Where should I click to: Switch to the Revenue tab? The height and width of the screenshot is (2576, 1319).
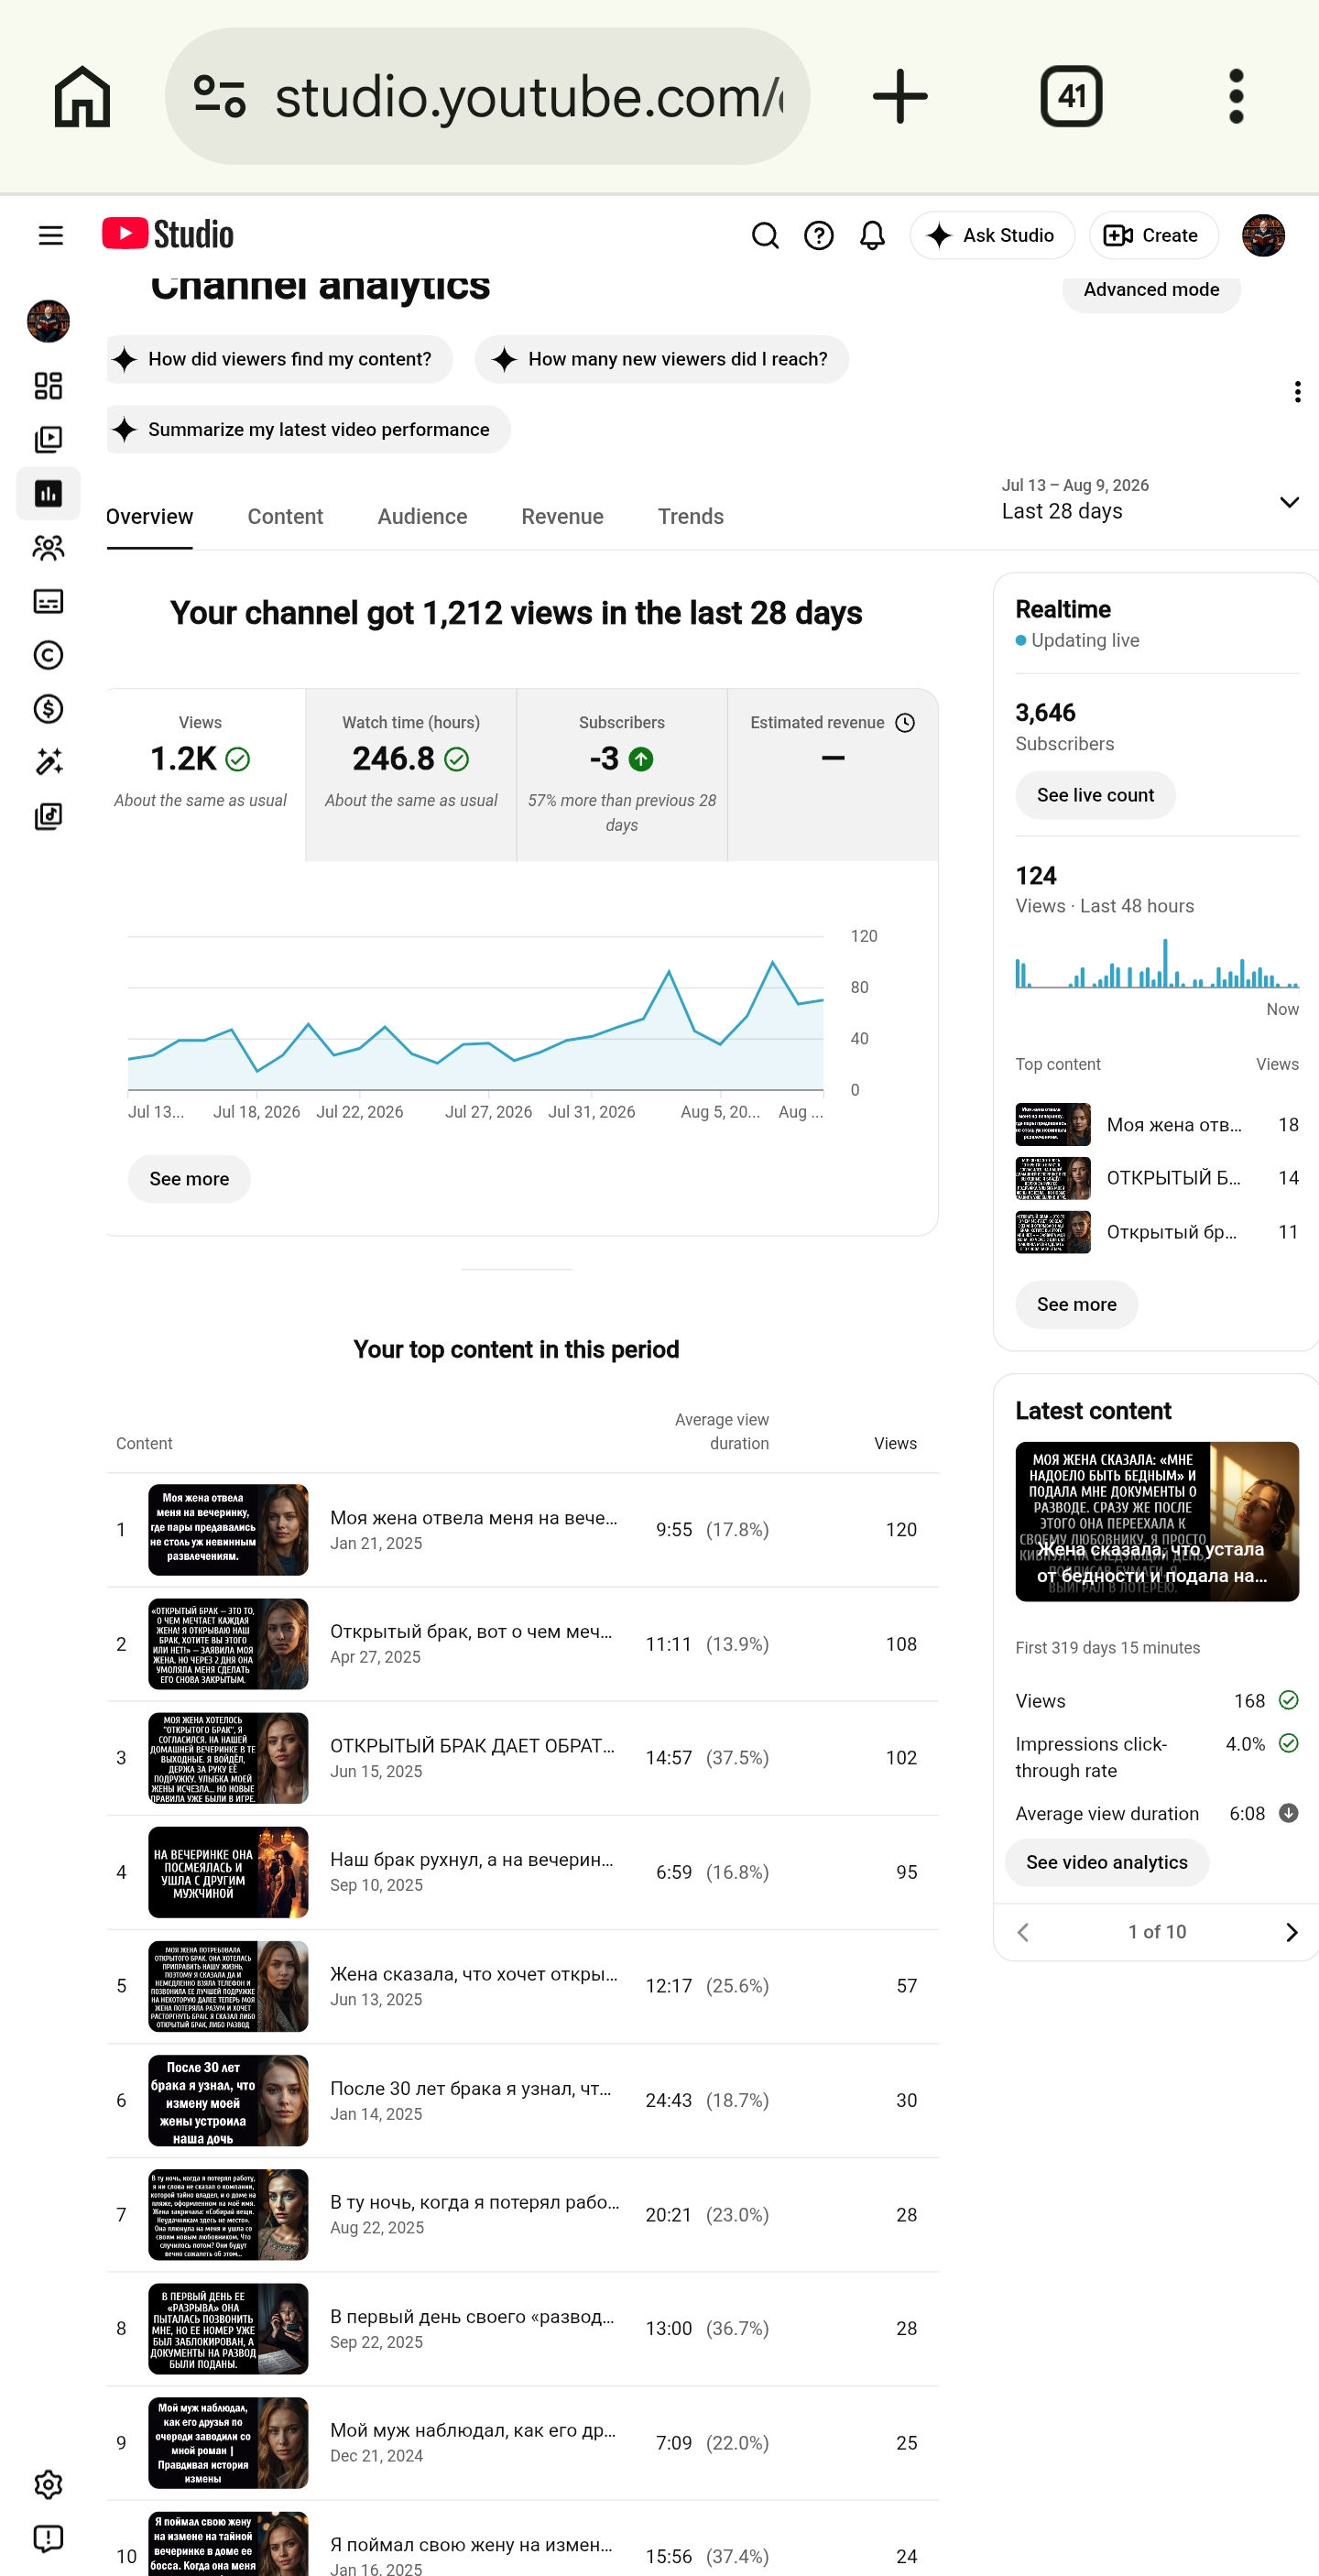pyautogui.click(x=562, y=517)
